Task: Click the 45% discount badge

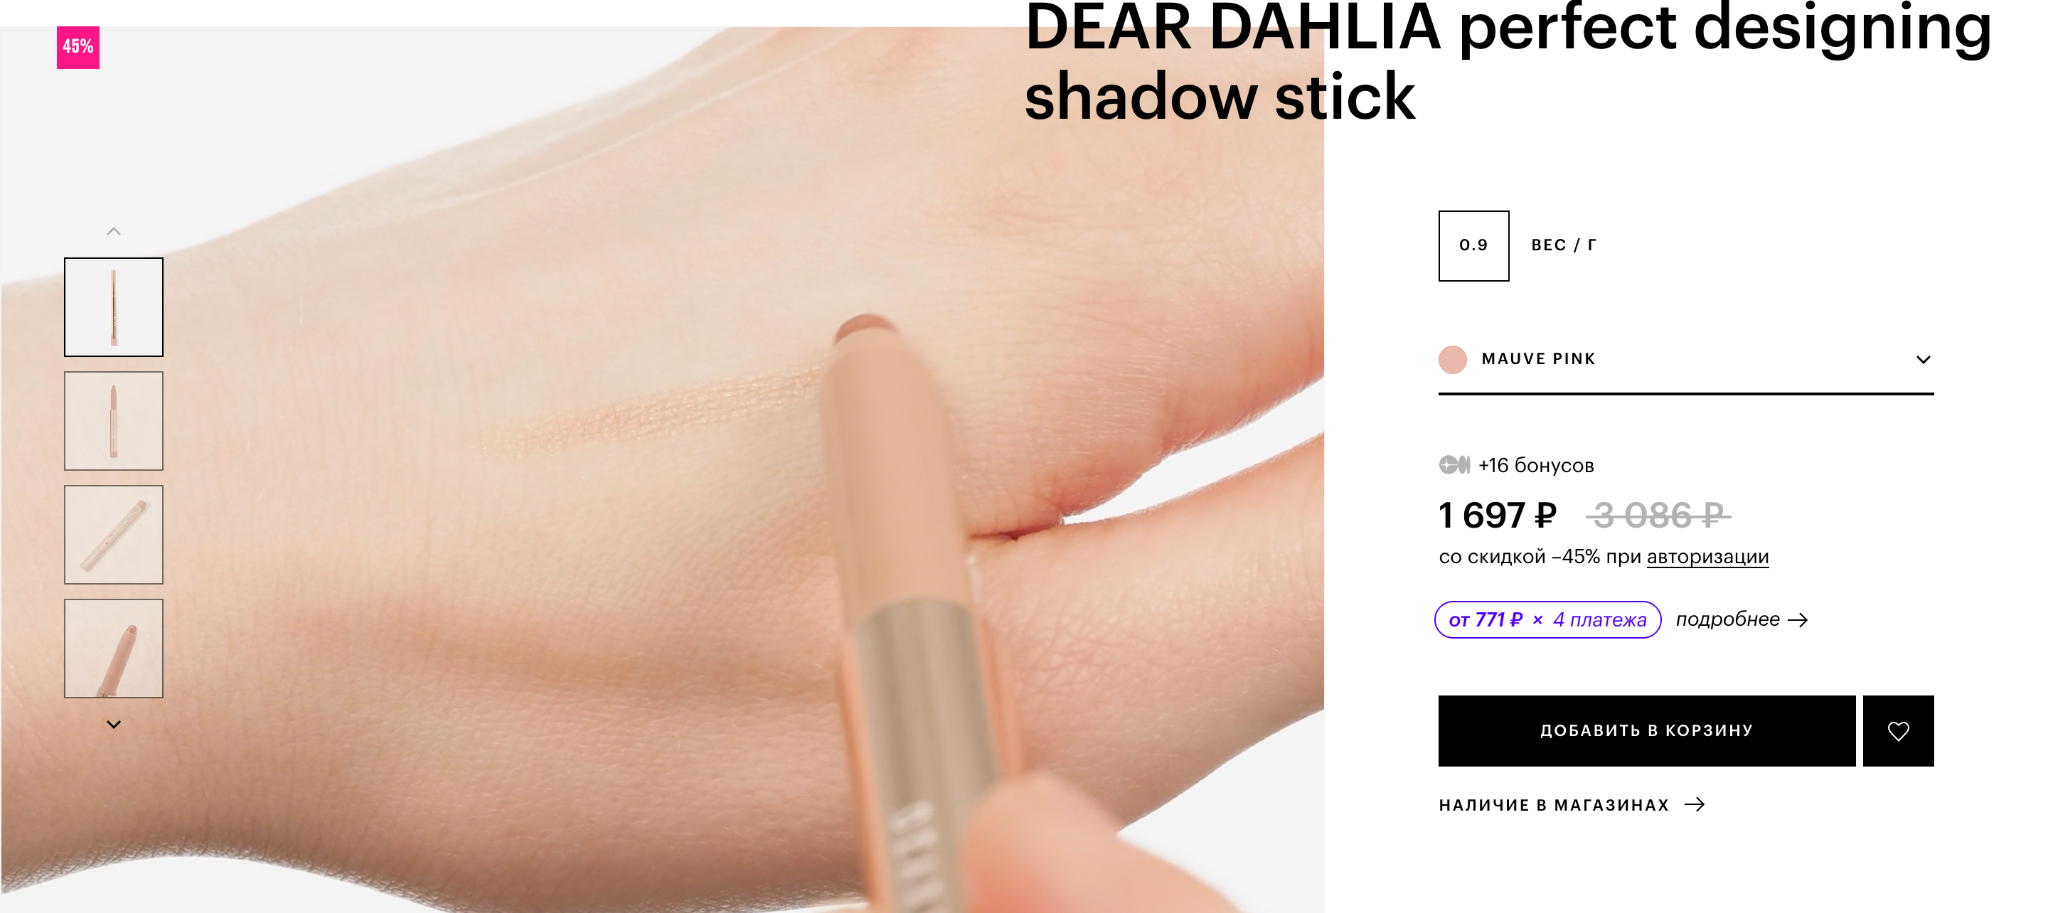Action: click(78, 47)
